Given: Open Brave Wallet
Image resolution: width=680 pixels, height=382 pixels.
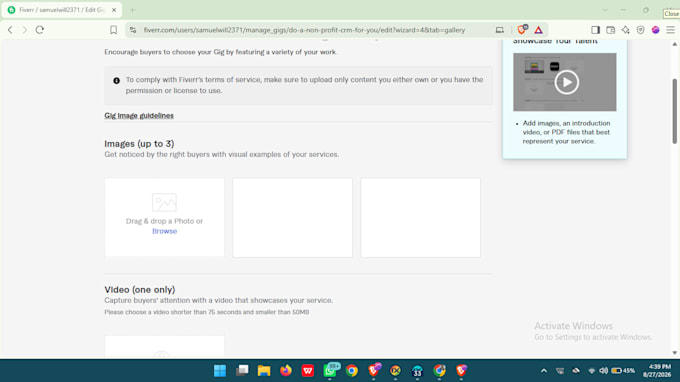Looking at the screenshot, I should 611,30.
